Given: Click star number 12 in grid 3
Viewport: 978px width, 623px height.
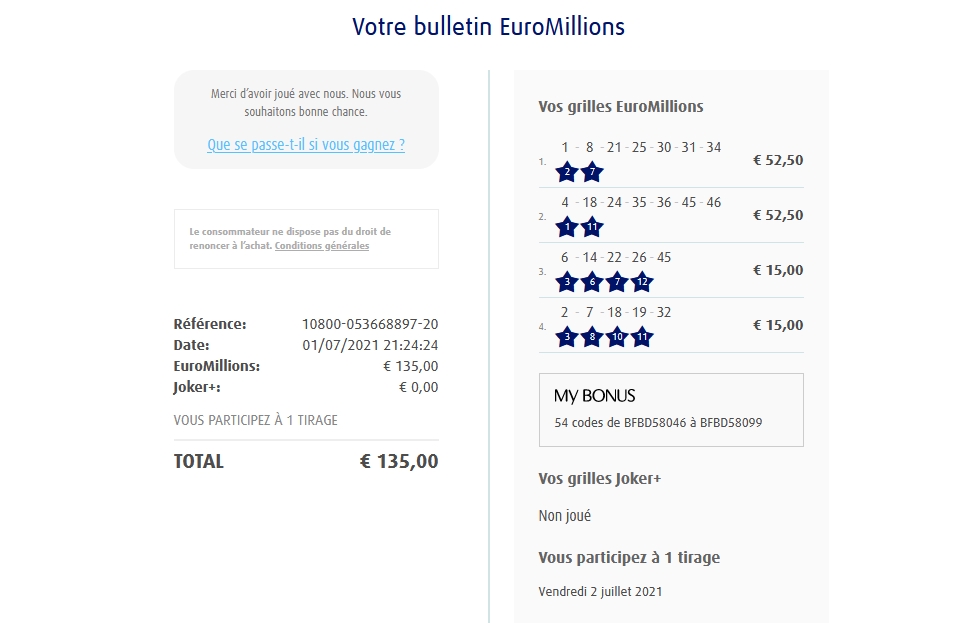Looking at the screenshot, I should (x=642, y=282).
